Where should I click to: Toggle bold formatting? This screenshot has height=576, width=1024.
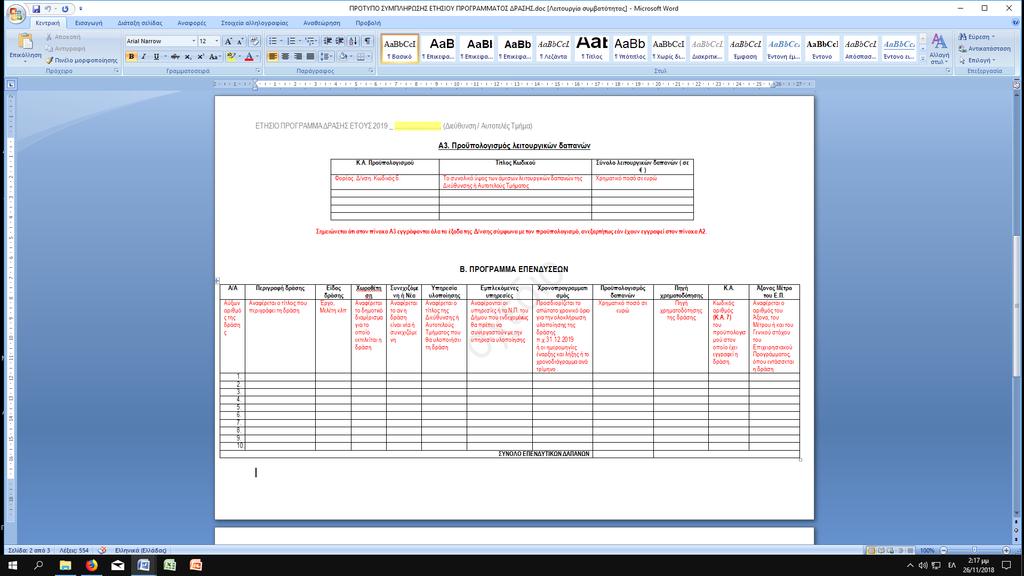[131, 57]
